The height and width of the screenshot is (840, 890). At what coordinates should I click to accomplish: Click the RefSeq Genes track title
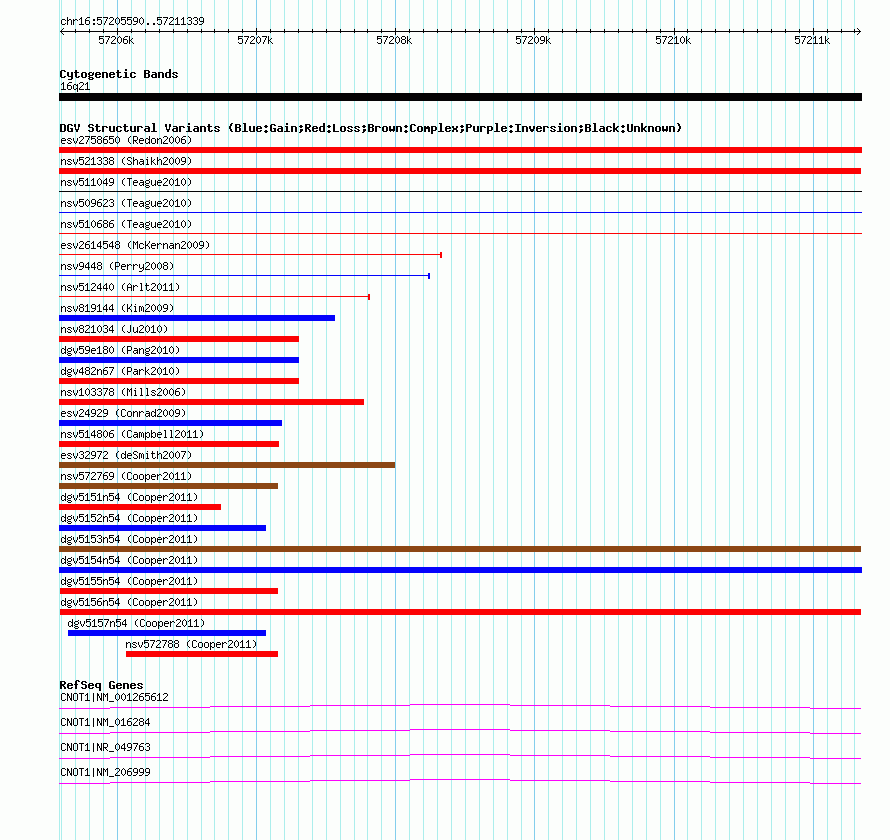tap(102, 685)
